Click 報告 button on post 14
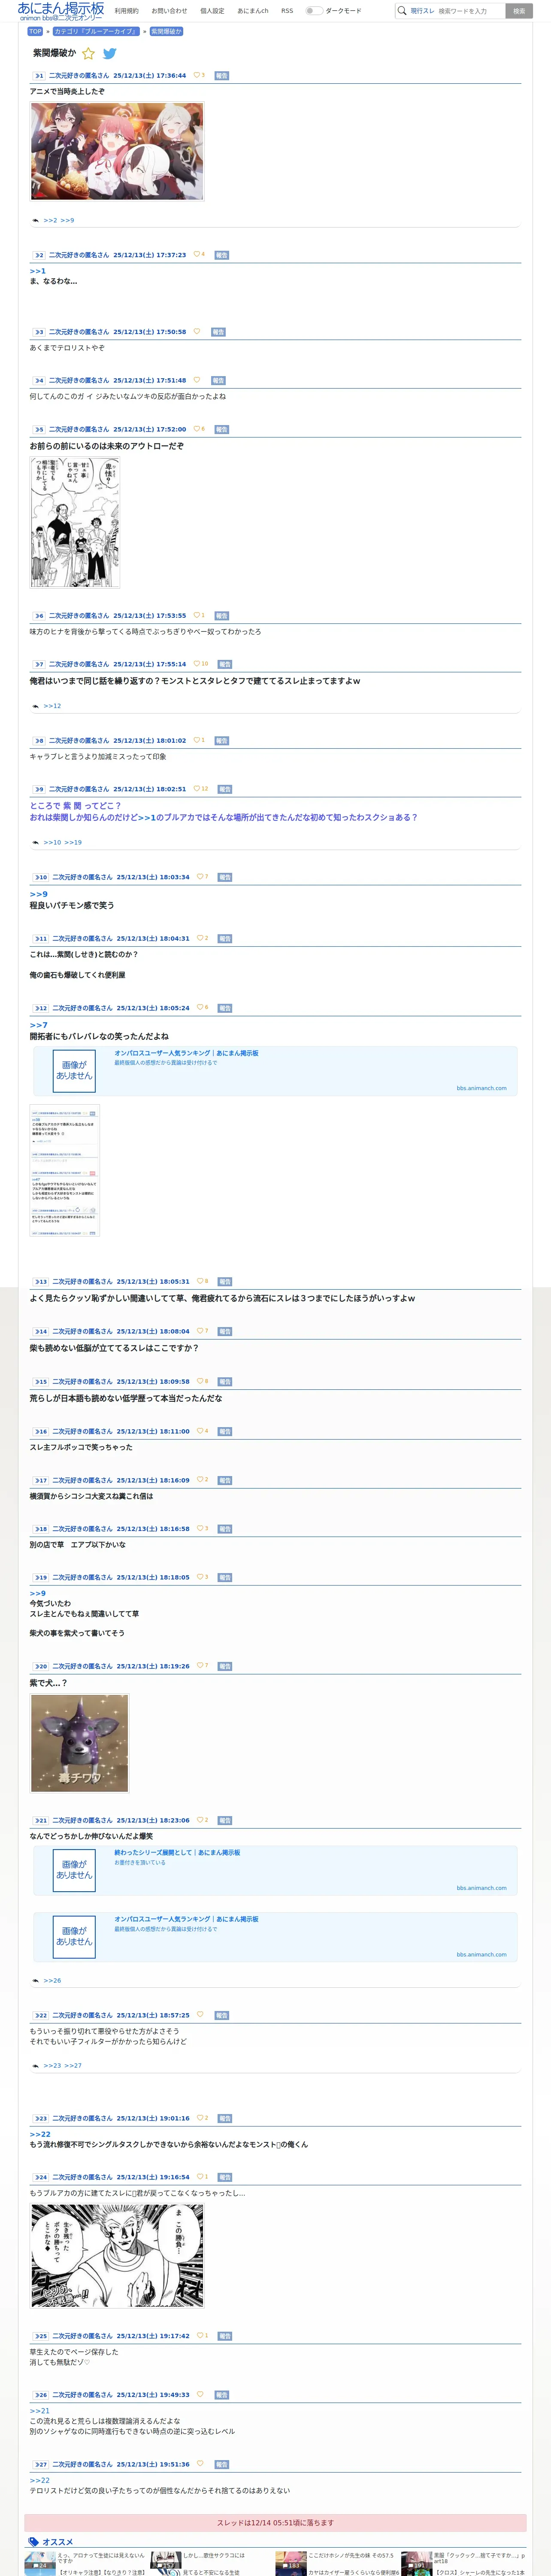Viewport: 551px width, 2576px height. [x=225, y=1332]
